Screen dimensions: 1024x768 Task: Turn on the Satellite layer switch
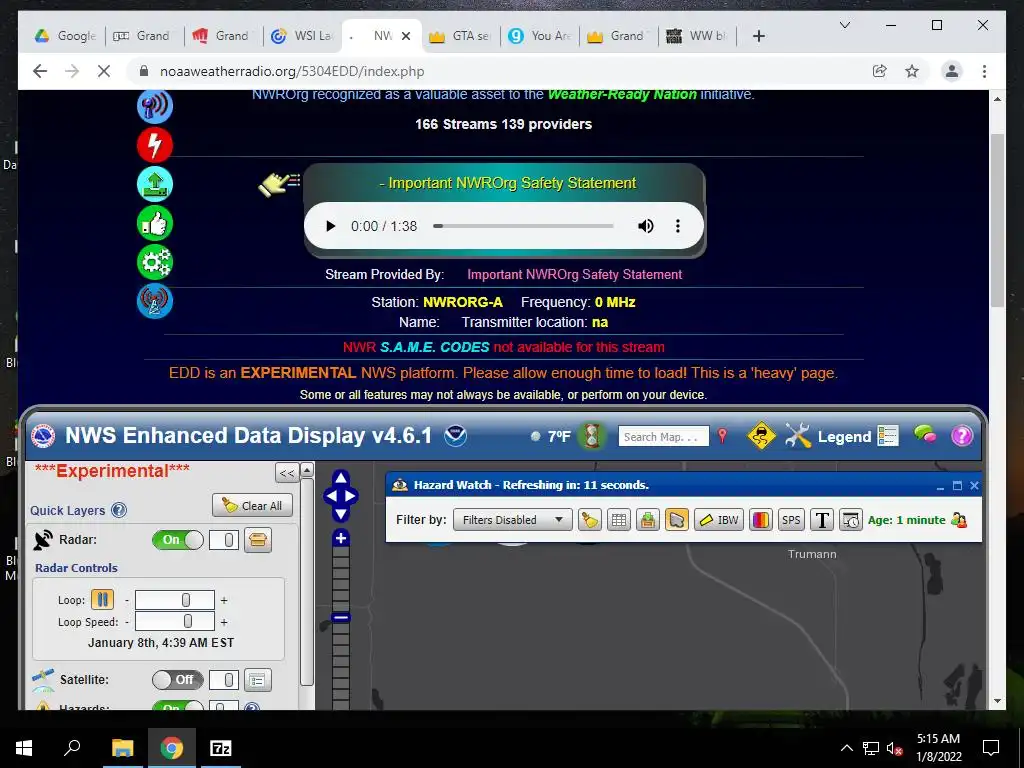coord(178,680)
